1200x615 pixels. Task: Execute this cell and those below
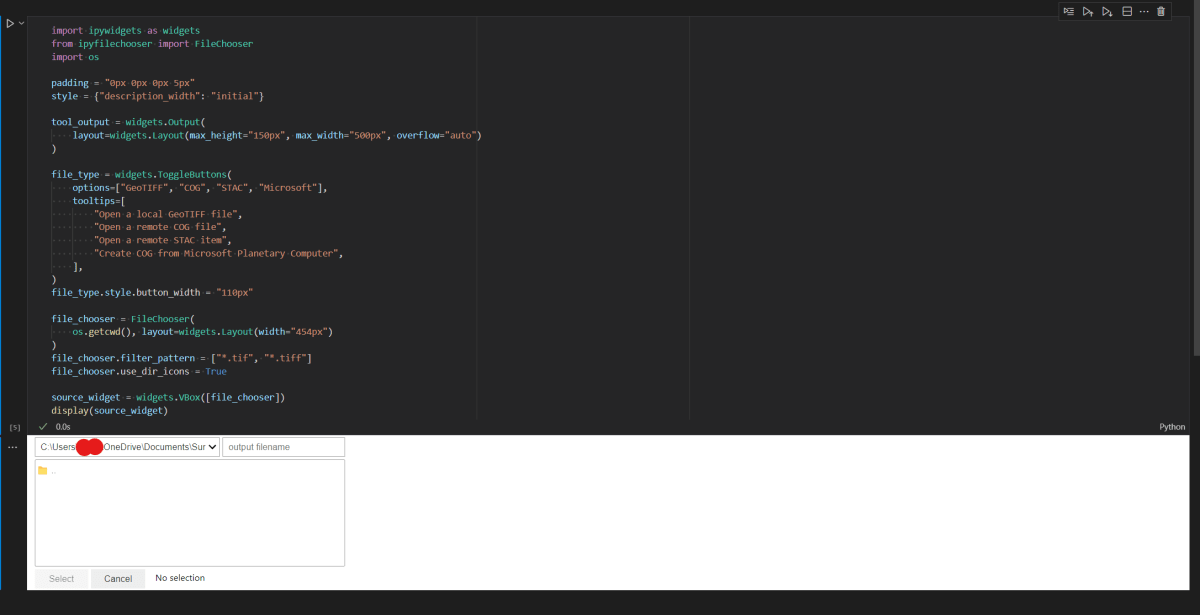[1107, 11]
